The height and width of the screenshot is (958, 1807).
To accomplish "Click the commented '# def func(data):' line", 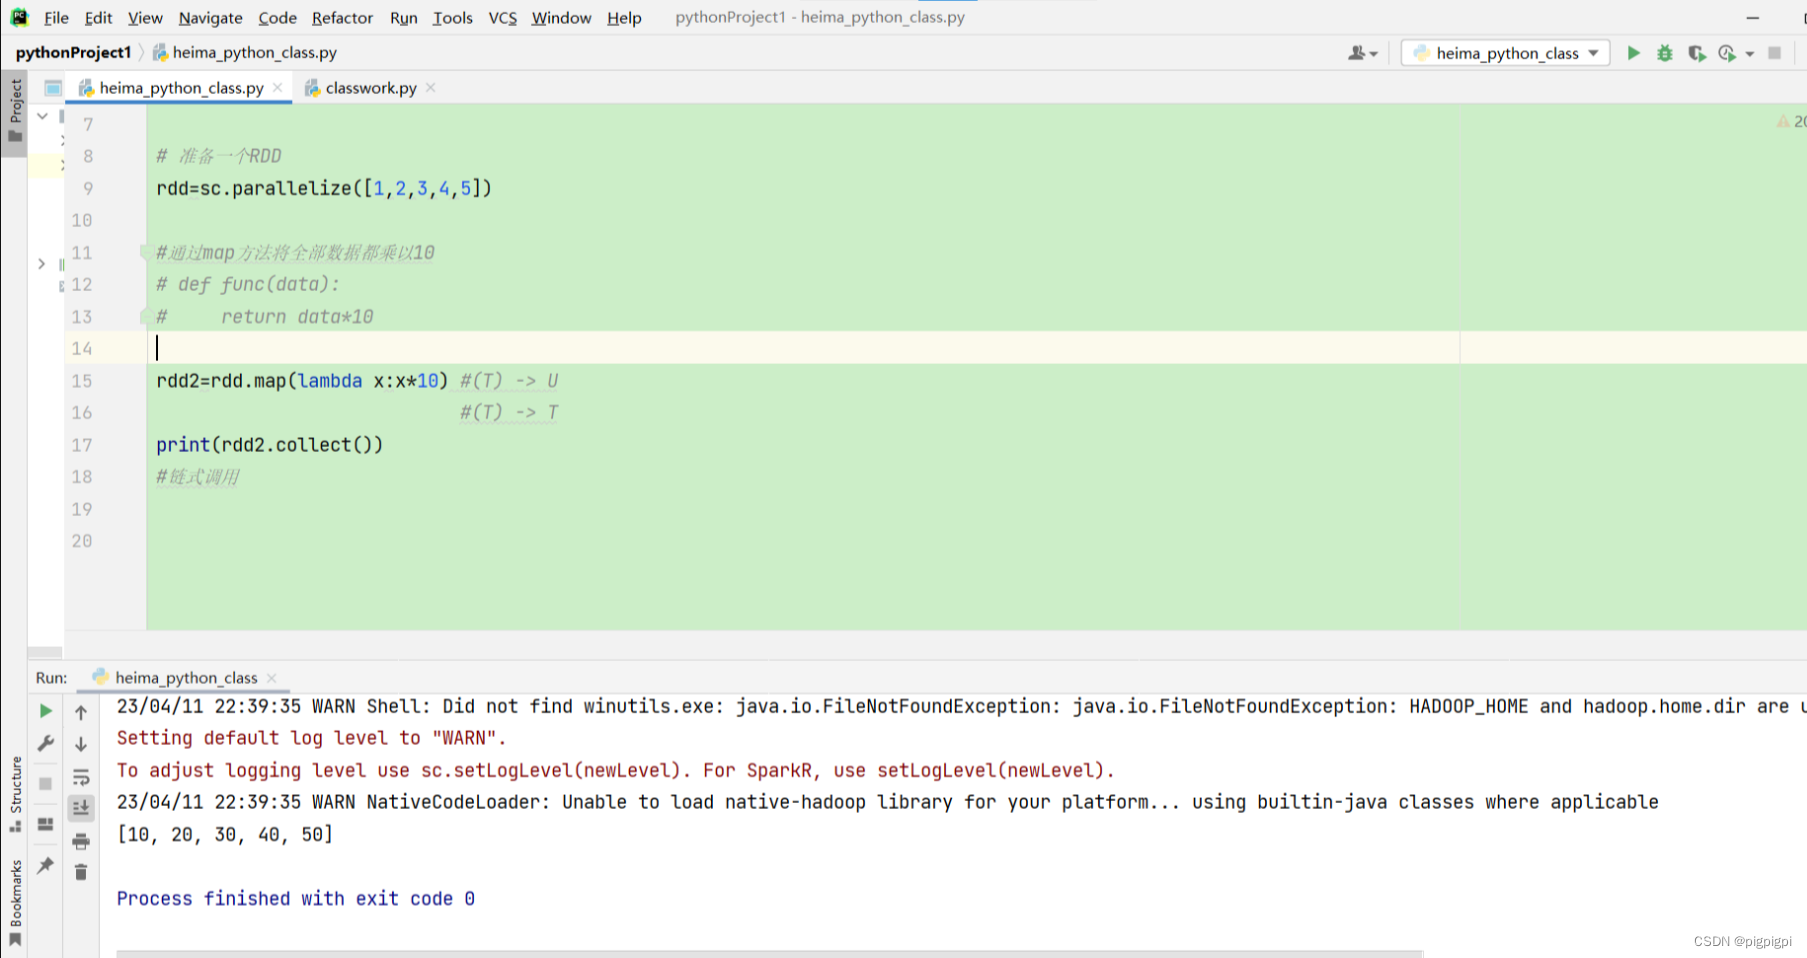I will point(248,284).
